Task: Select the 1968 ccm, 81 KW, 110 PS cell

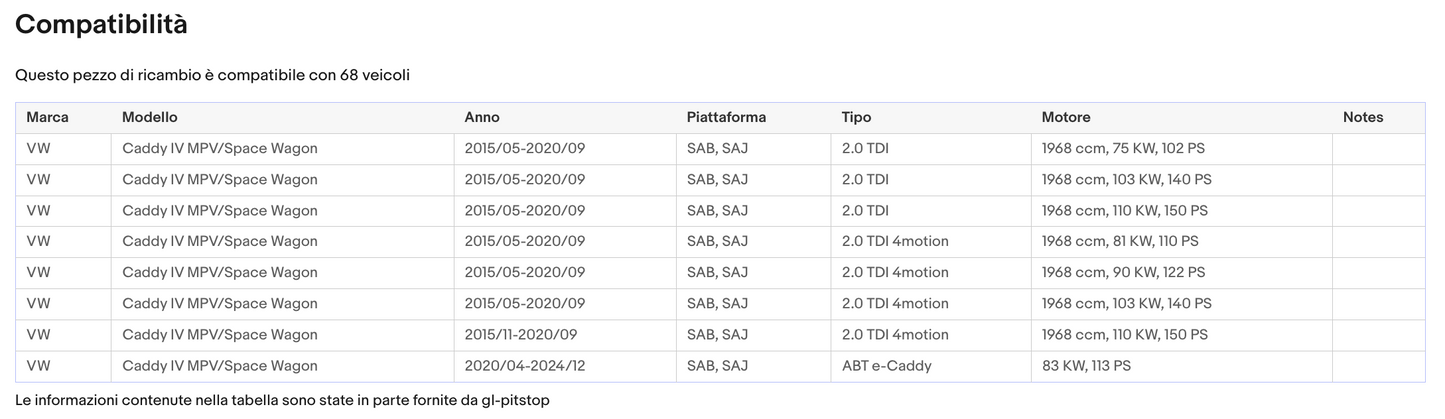Action: pos(1120,242)
